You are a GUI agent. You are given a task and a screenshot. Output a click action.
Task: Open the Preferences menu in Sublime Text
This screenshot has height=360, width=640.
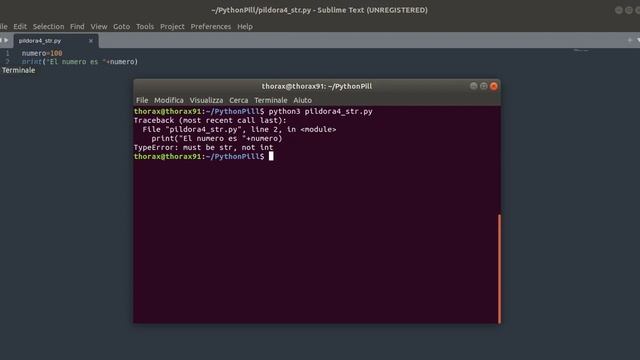pos(211,27)
